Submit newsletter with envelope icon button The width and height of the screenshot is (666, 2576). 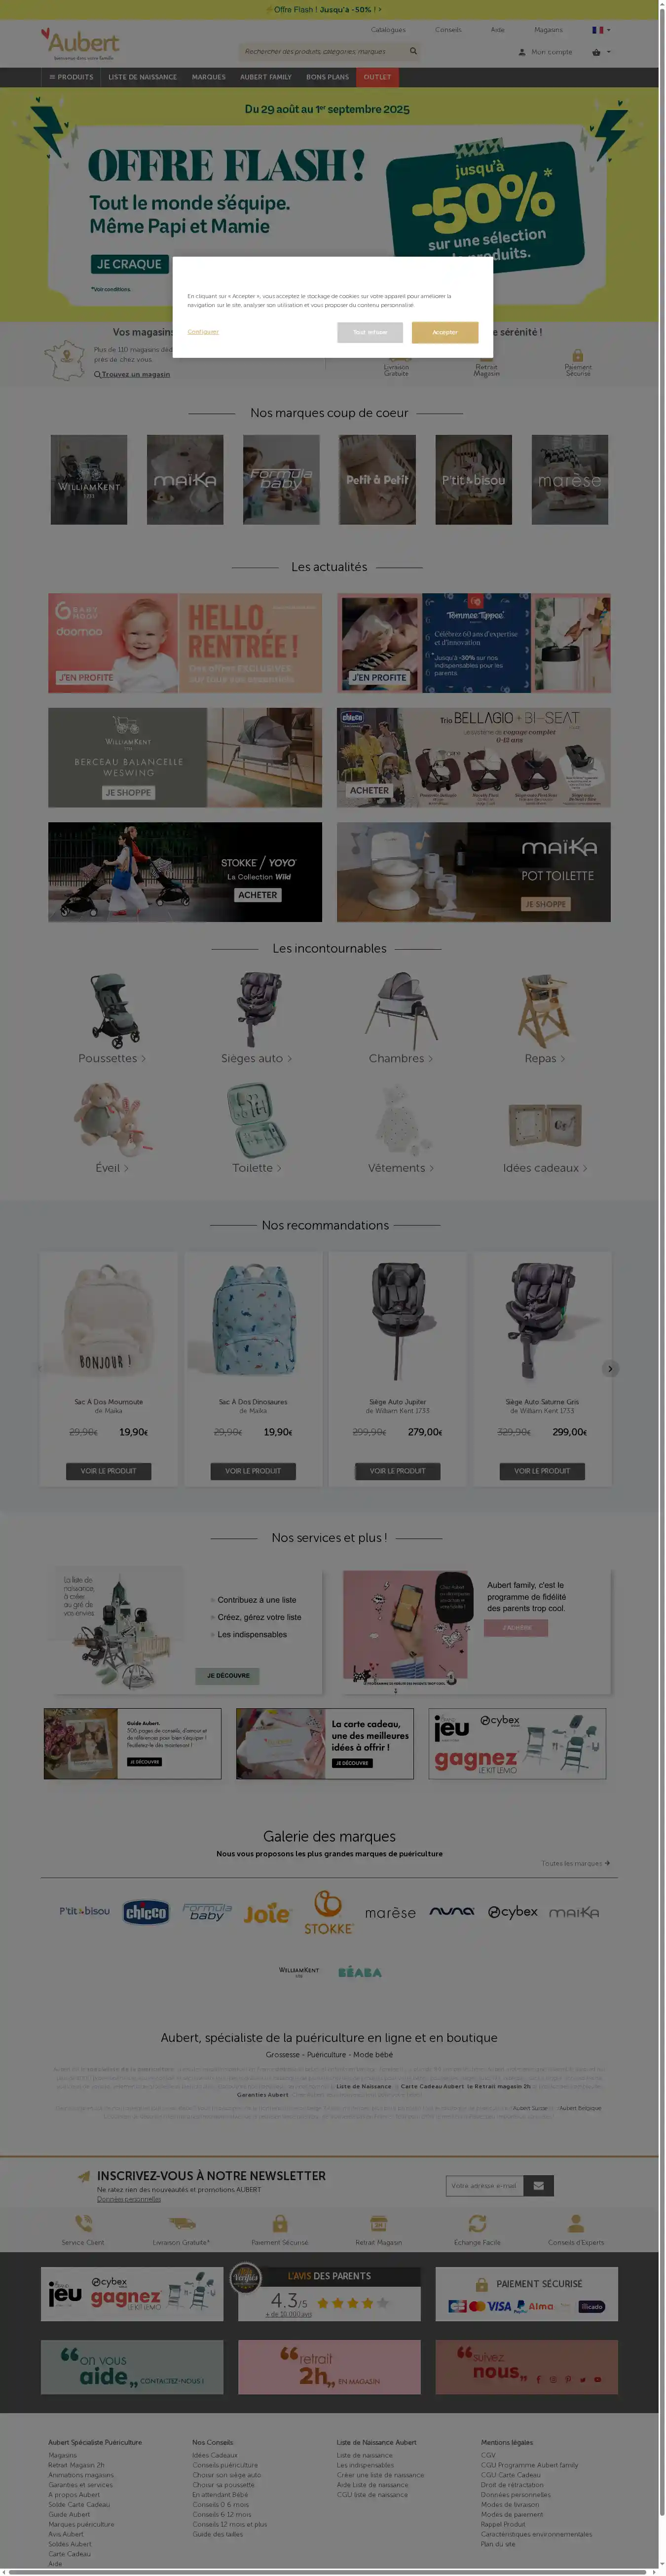[538, 2186]
